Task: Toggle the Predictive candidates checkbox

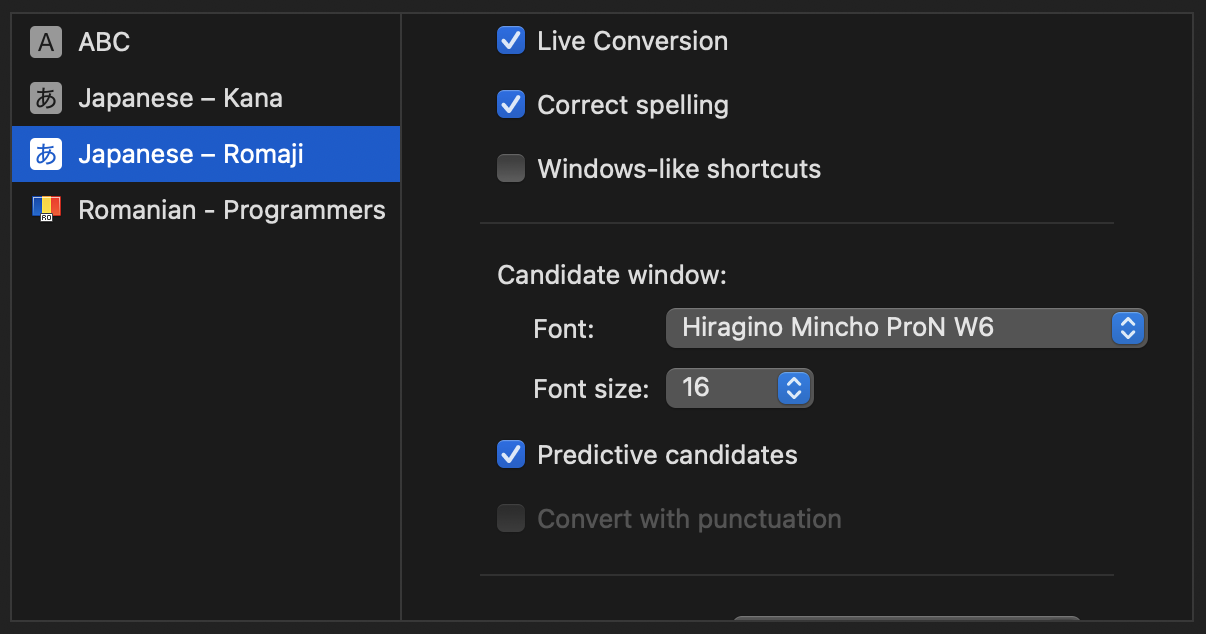Action: click(511, 454)
